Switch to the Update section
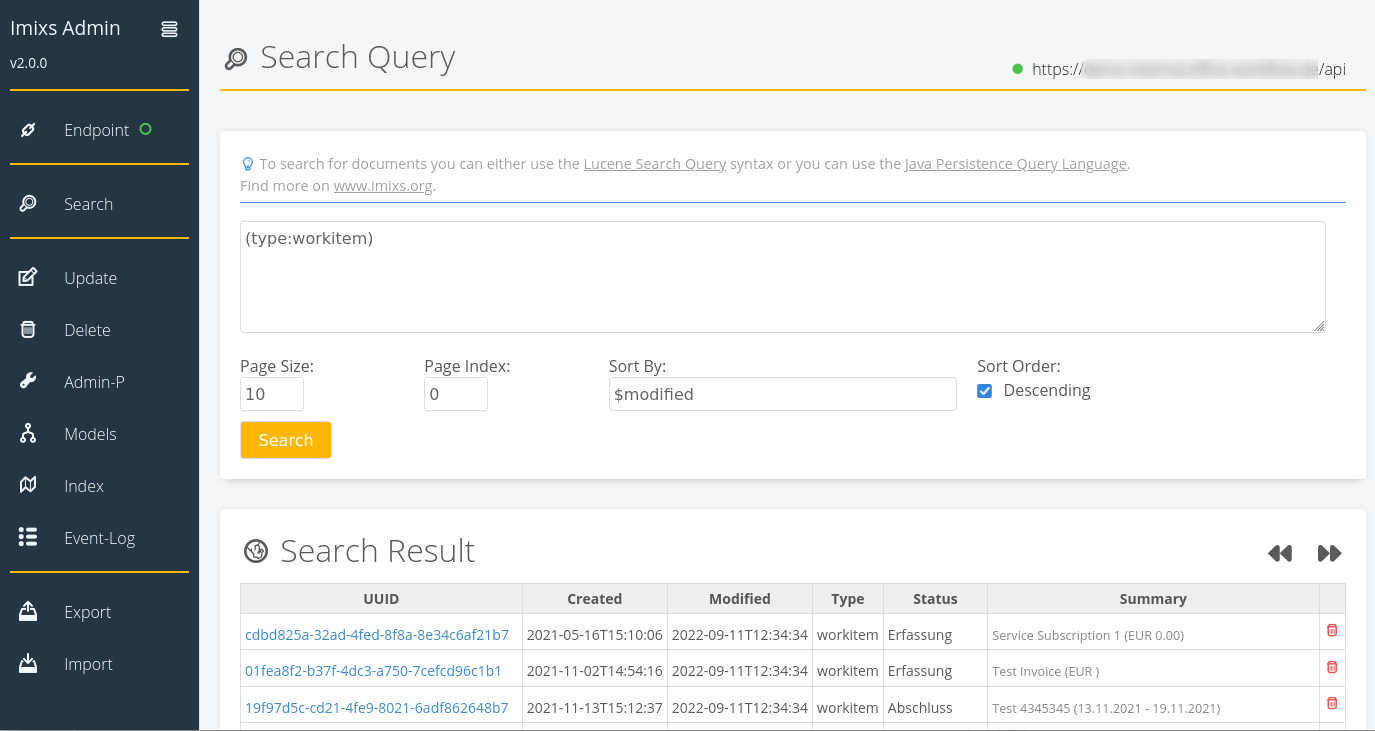 pyautogui.click(x=89, y=277)
